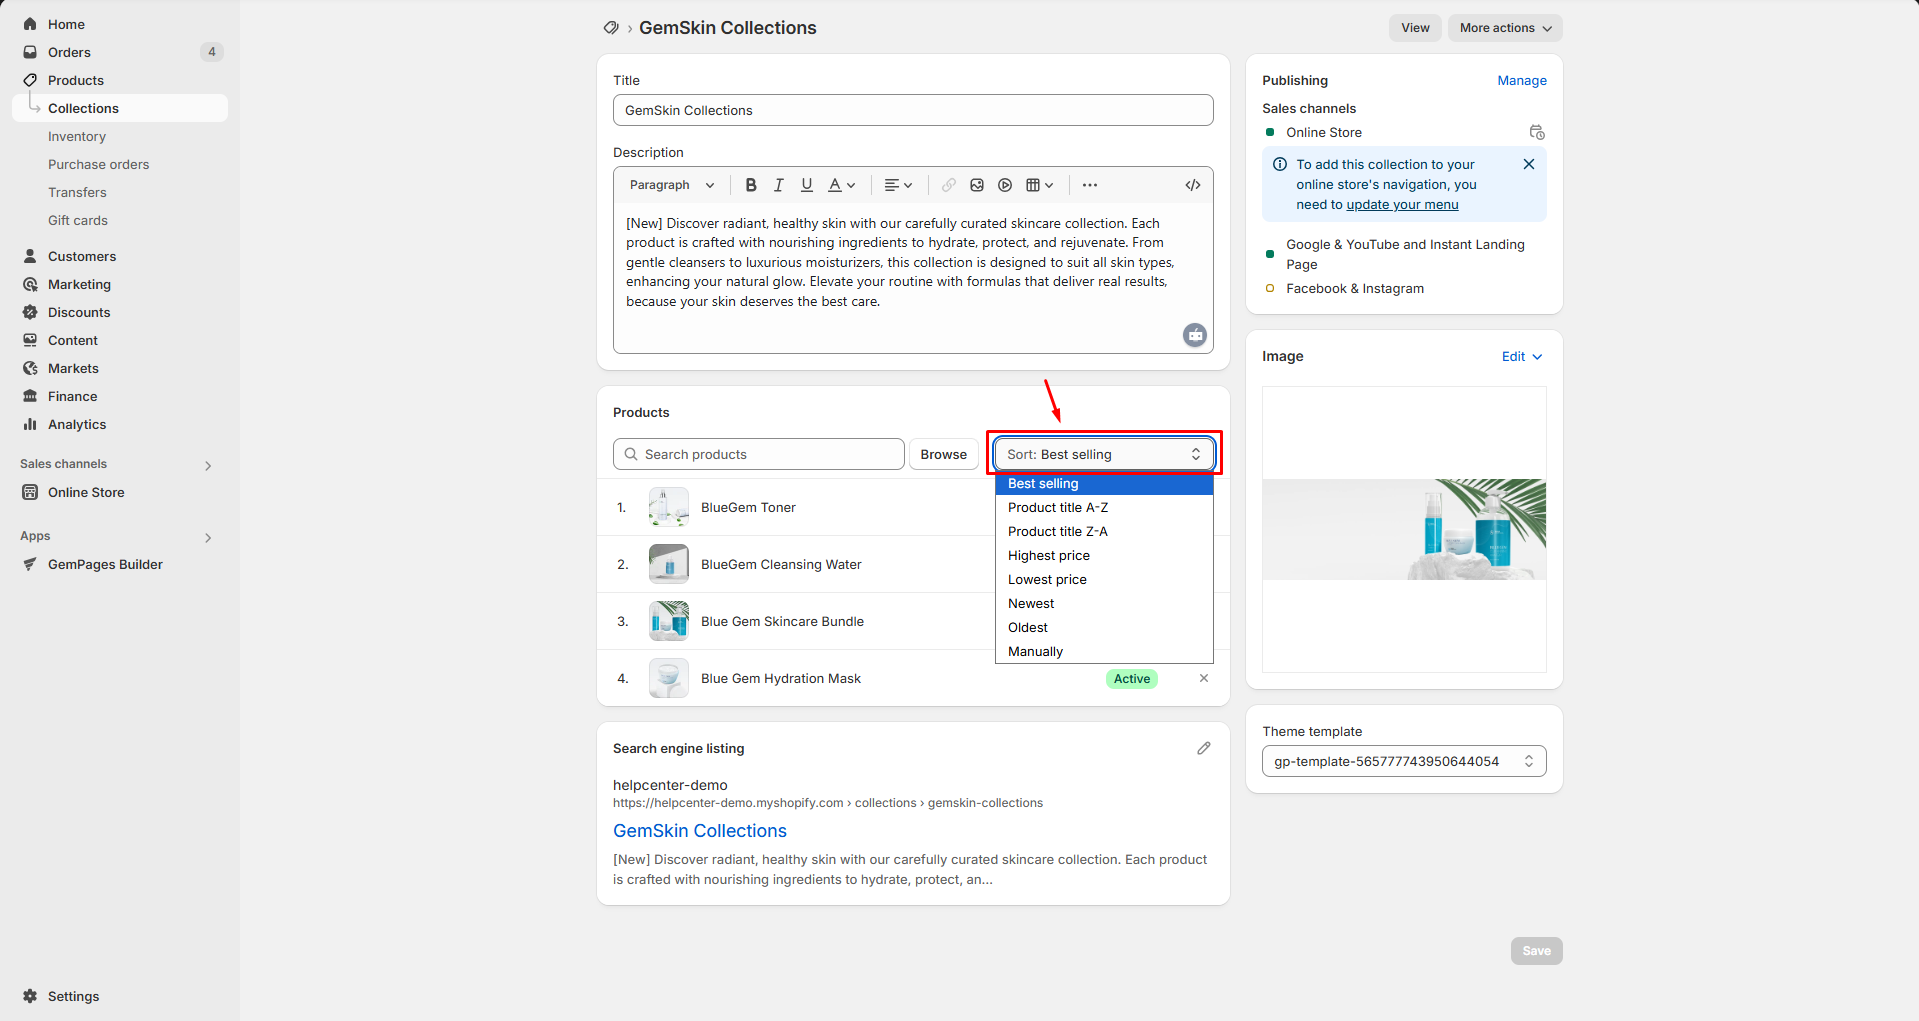Toggle bold formatting in description editor
The width and height of the screenshot is (1919, 1021).
click(751, 185)
